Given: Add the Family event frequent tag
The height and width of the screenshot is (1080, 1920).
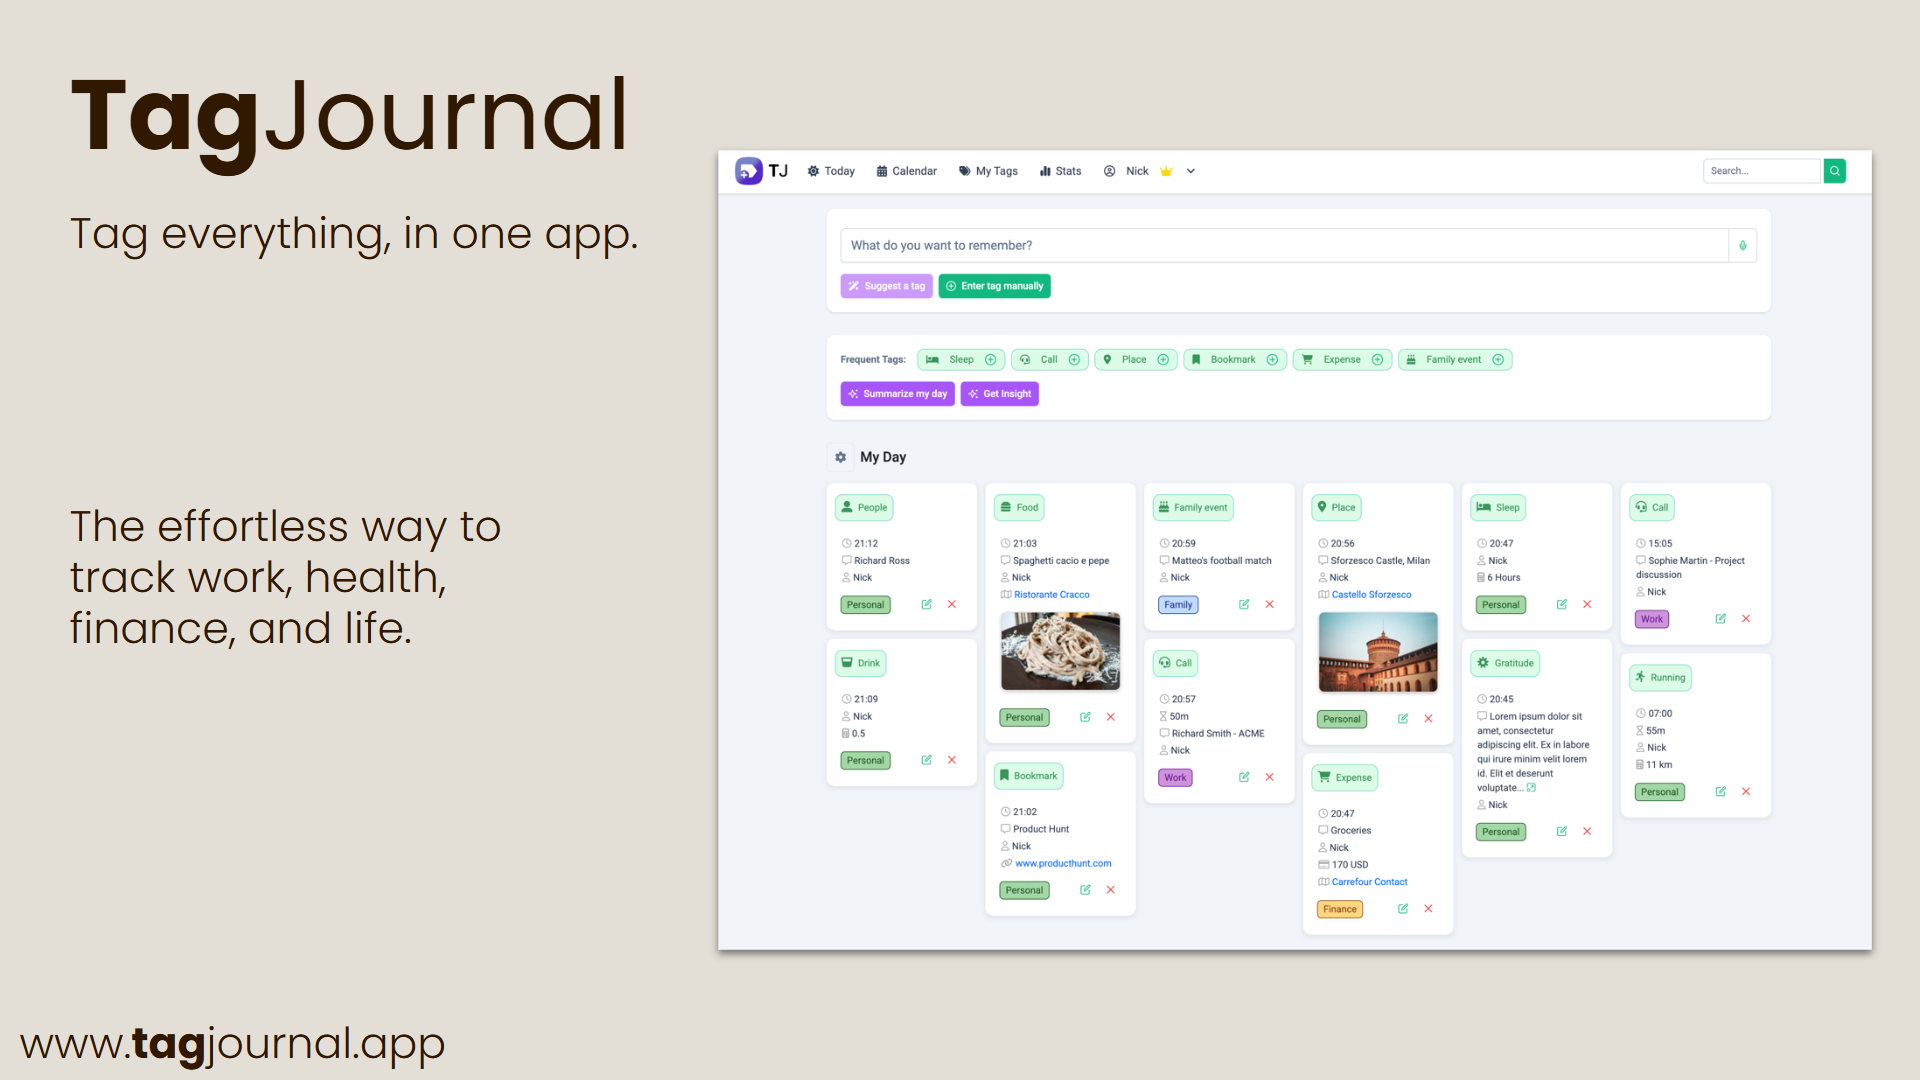Looking at the screenshot, I should (1498, 360).
